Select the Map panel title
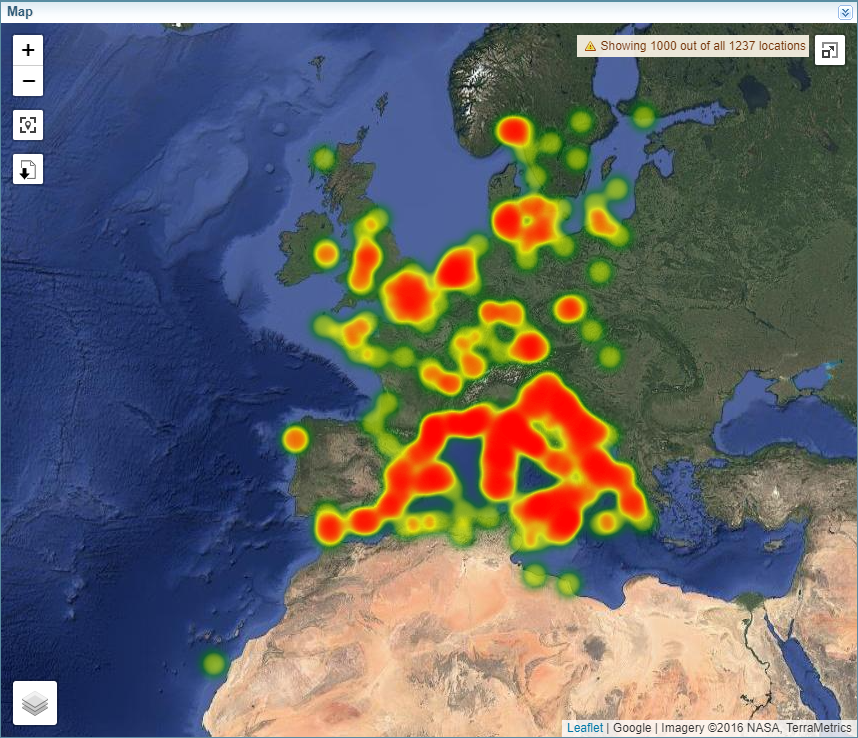 [20, 12]
